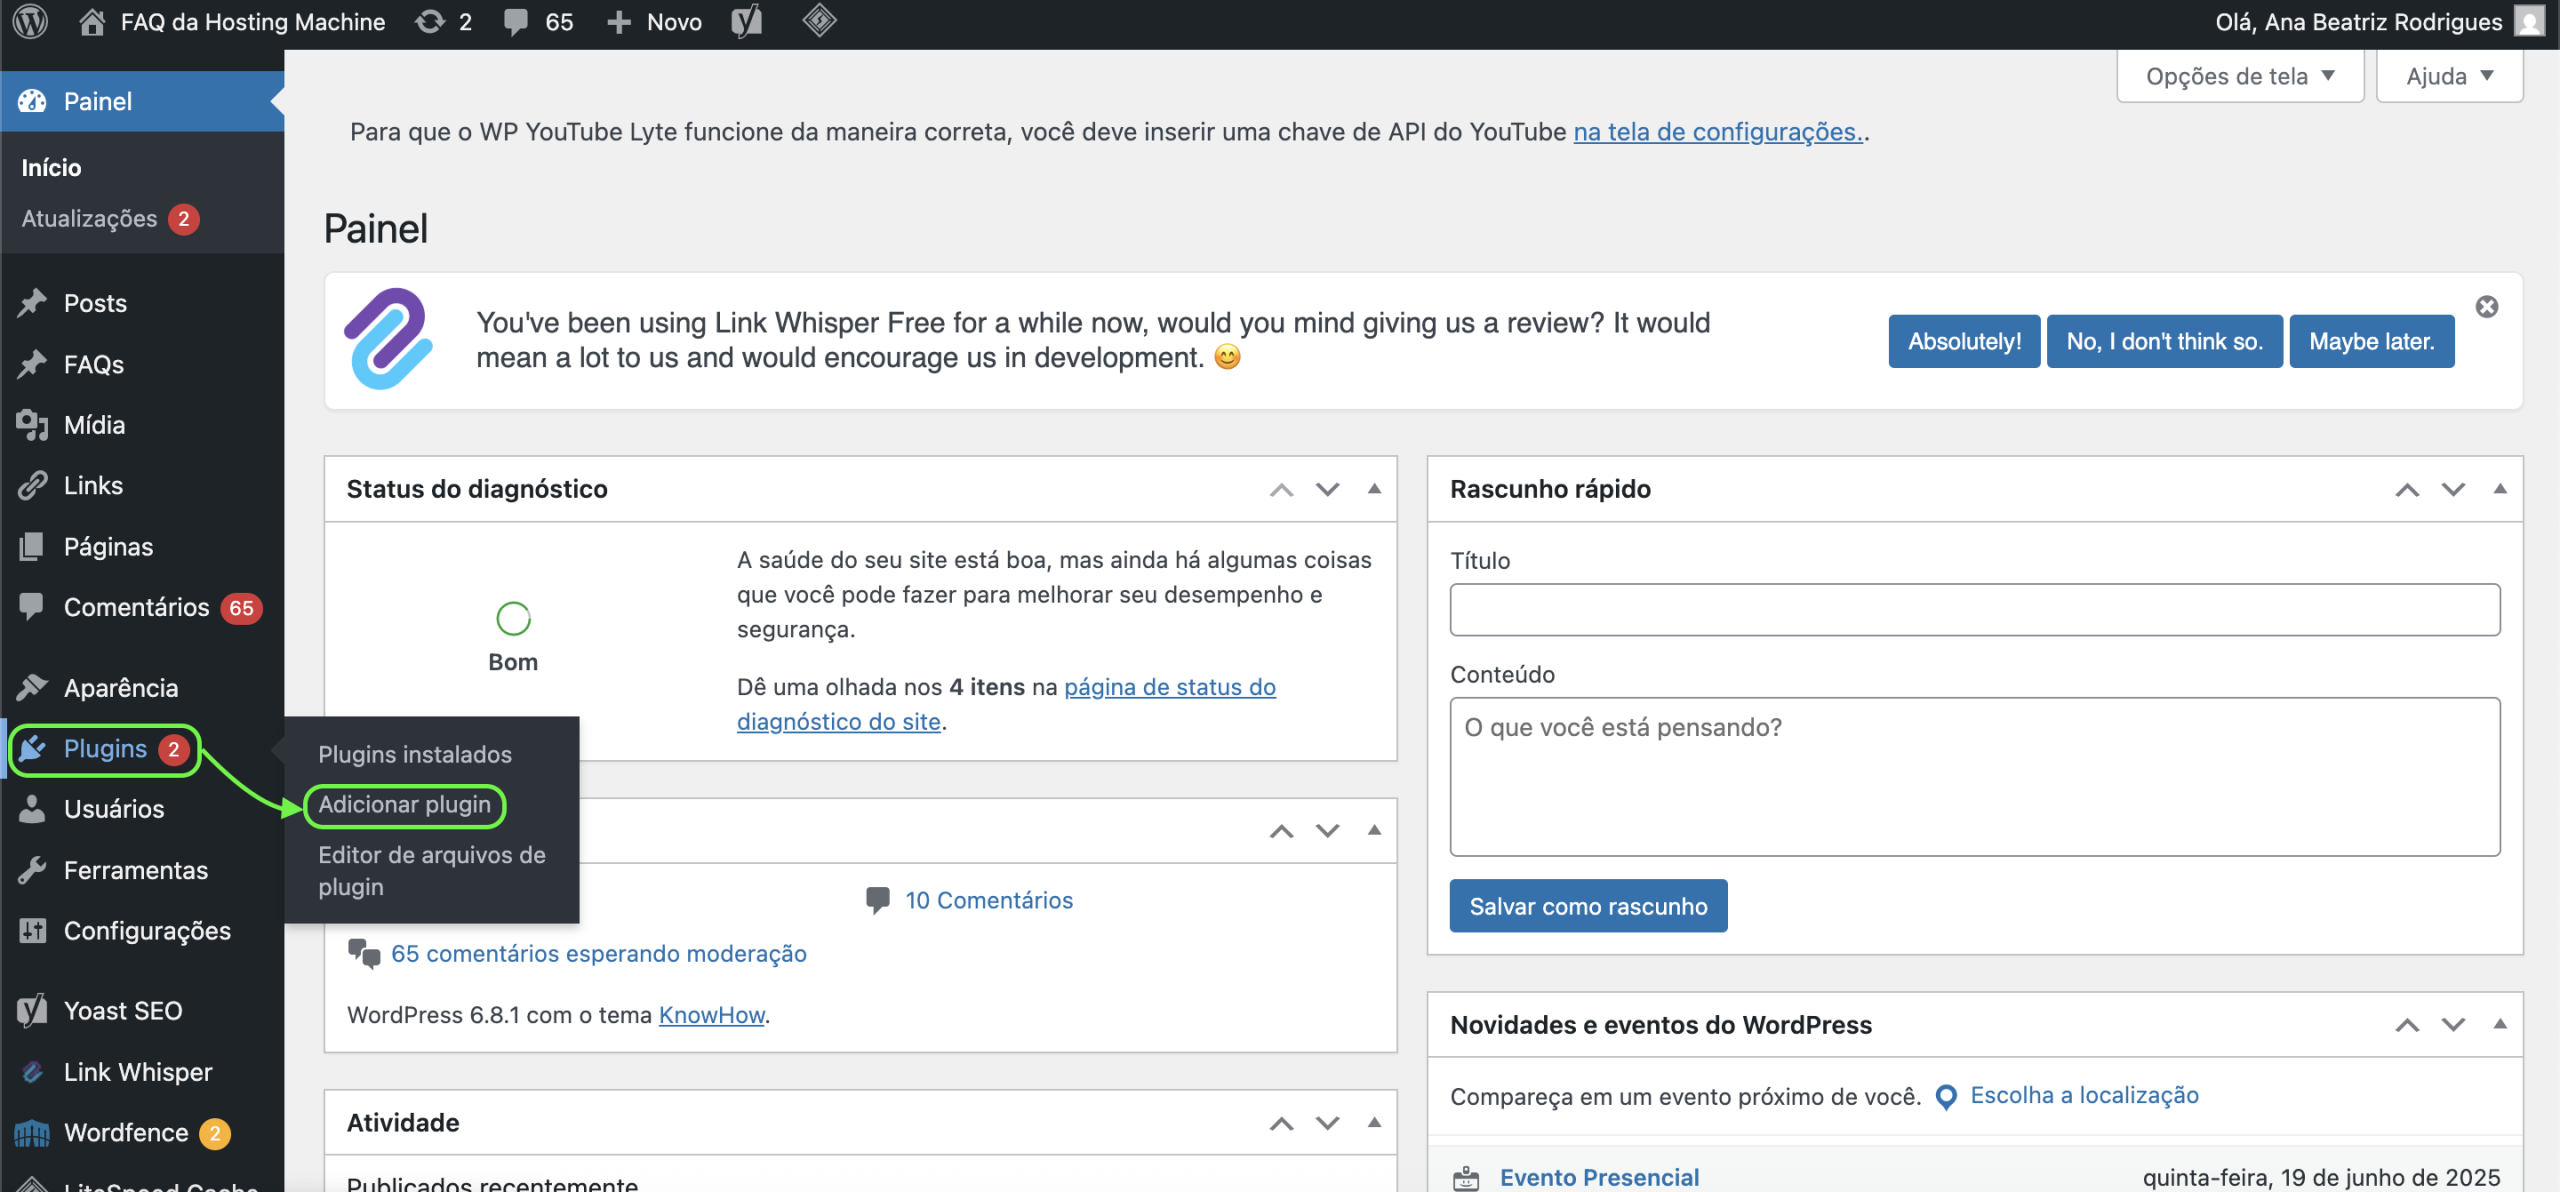The image size is (2560, 1192).
Task: Click Escolha a localização link
Action: [x=2085, y=1095]
